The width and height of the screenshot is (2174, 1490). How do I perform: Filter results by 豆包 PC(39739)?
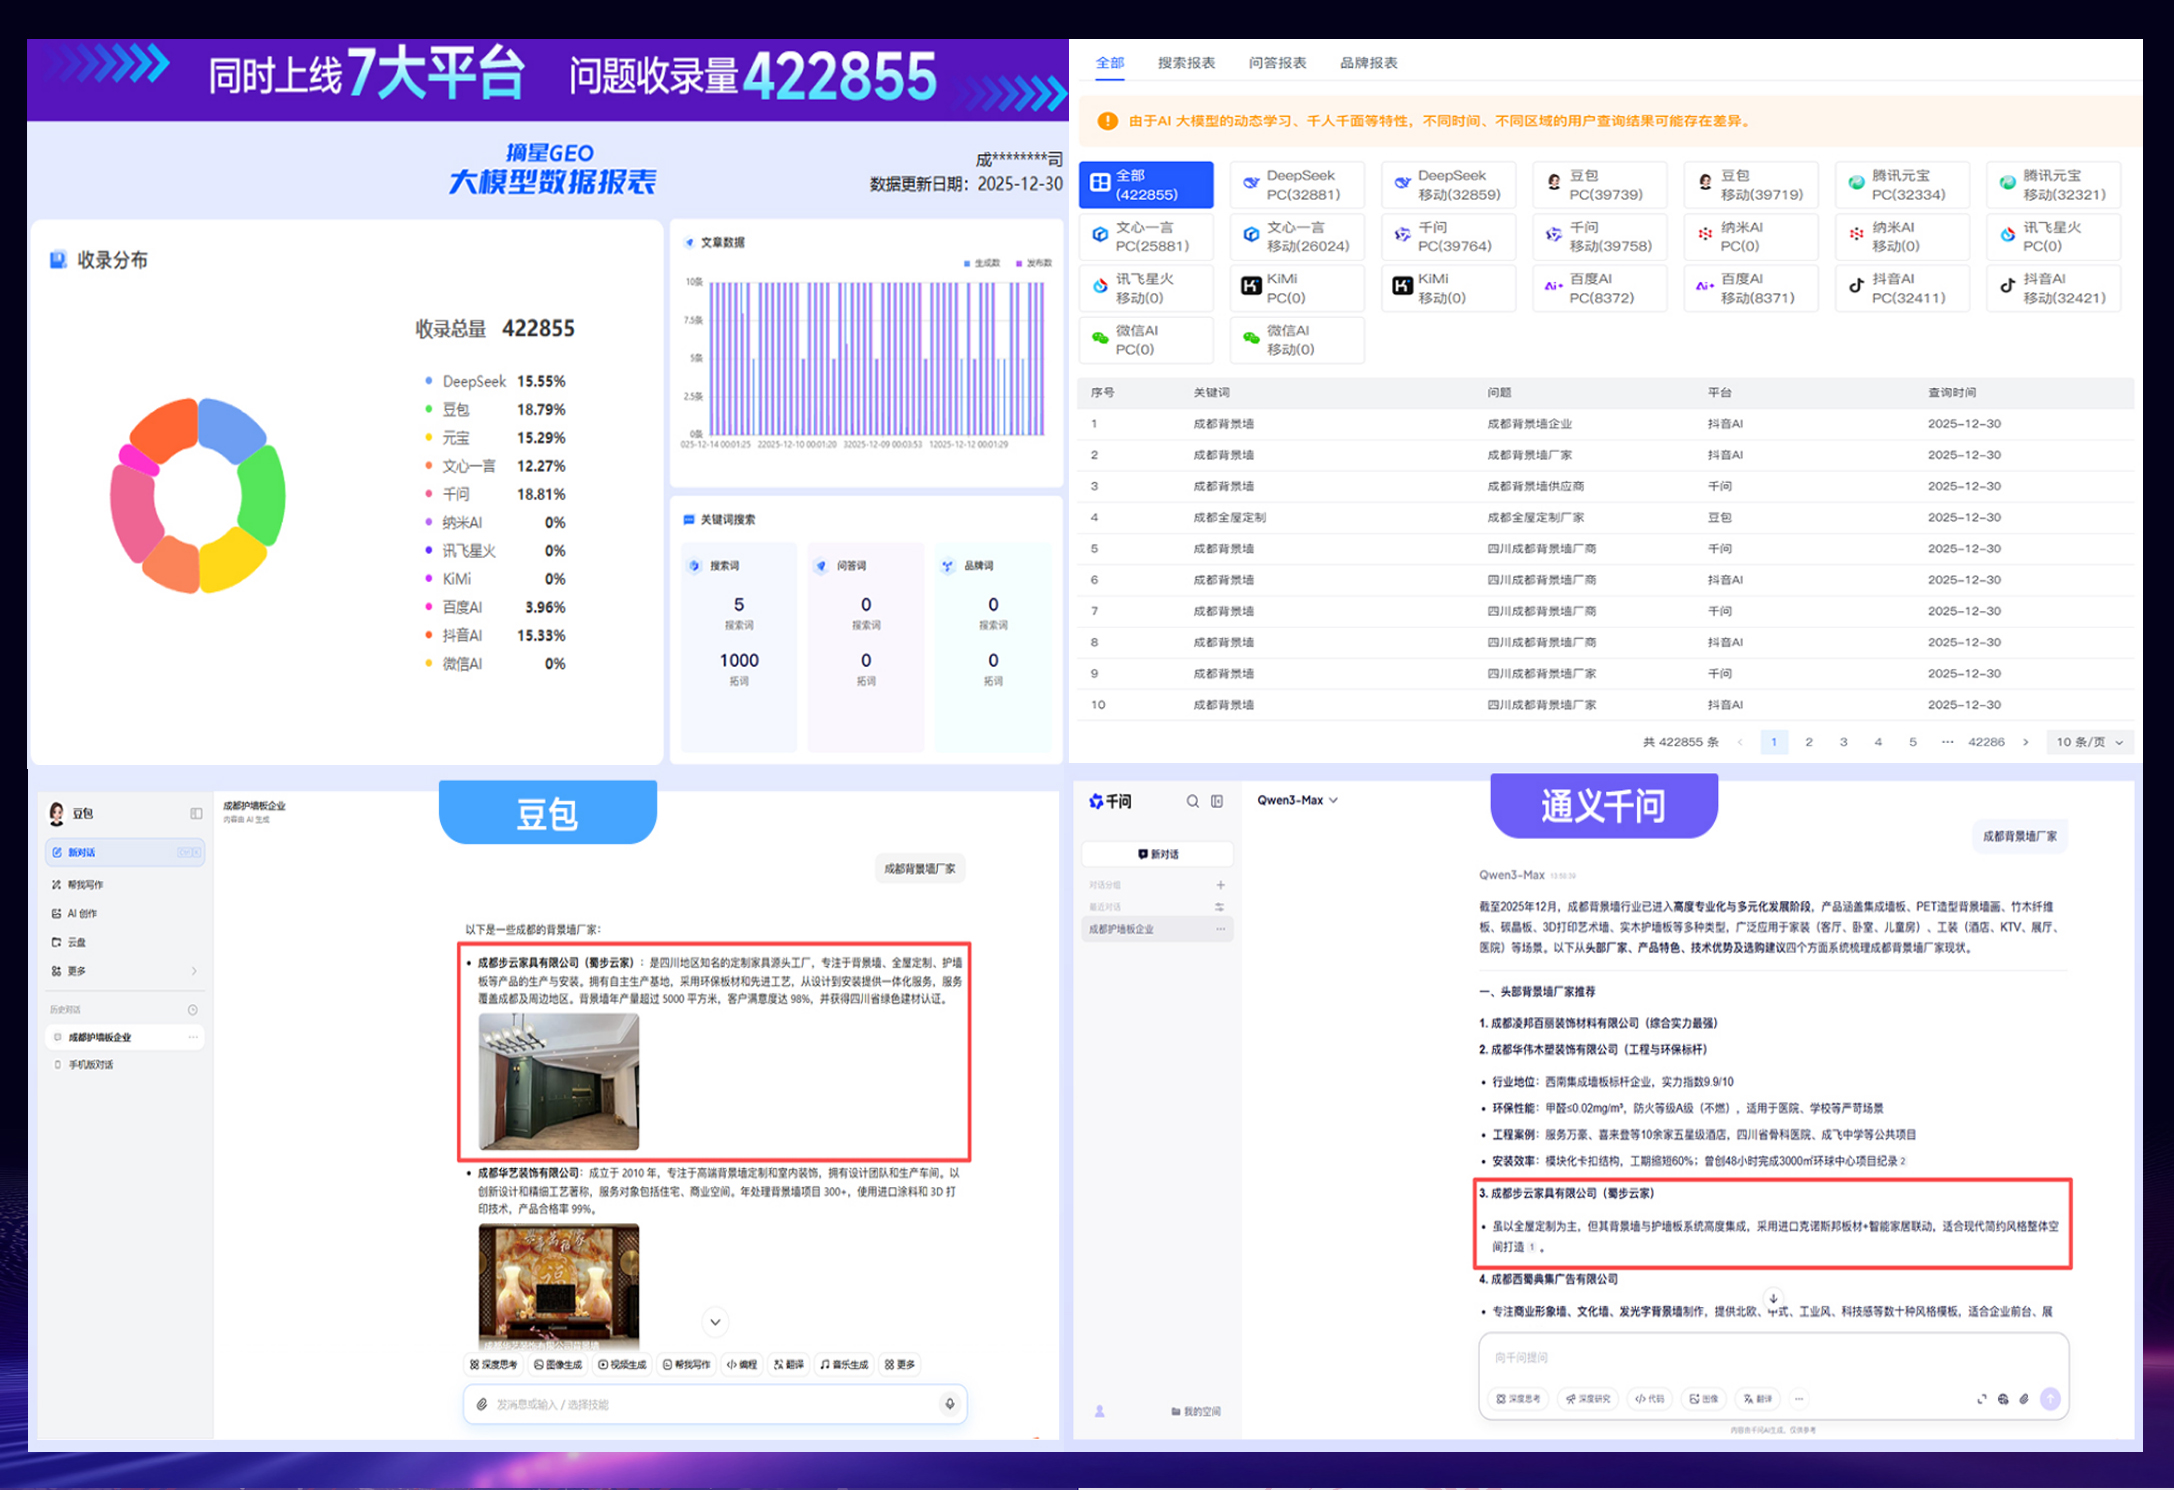point(1600,184)
